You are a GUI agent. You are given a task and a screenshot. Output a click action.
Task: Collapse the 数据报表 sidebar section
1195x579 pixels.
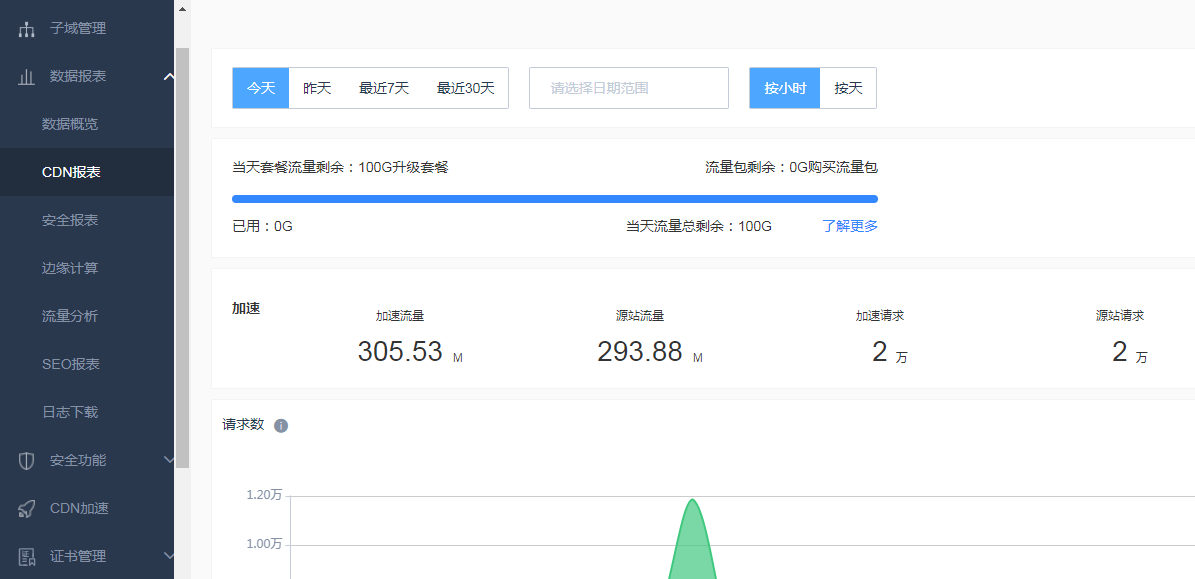point(169,75)
